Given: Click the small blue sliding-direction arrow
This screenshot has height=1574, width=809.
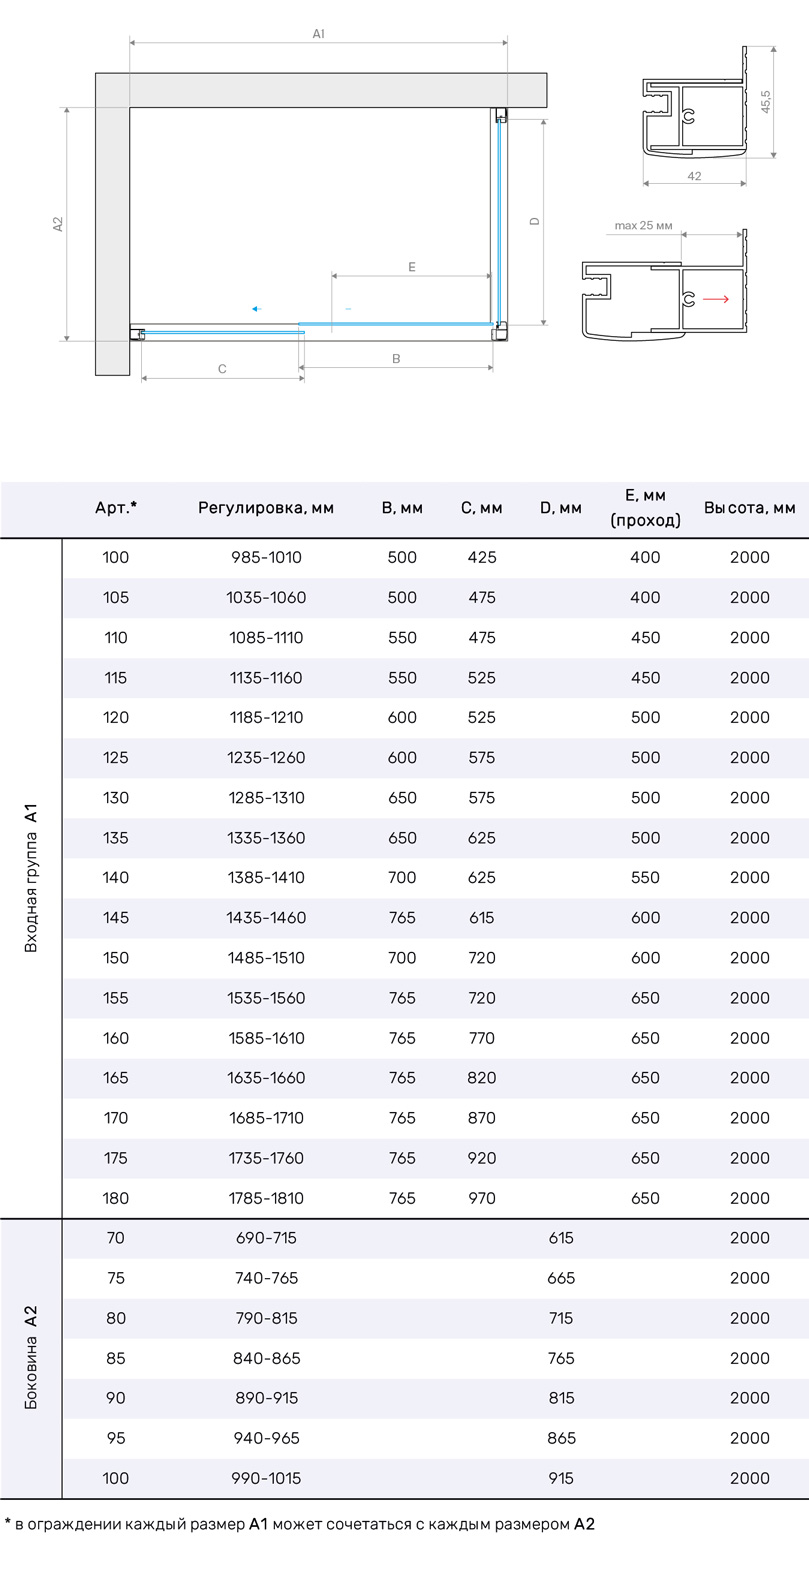Looking at the screenshot, I should coord(256,309).
